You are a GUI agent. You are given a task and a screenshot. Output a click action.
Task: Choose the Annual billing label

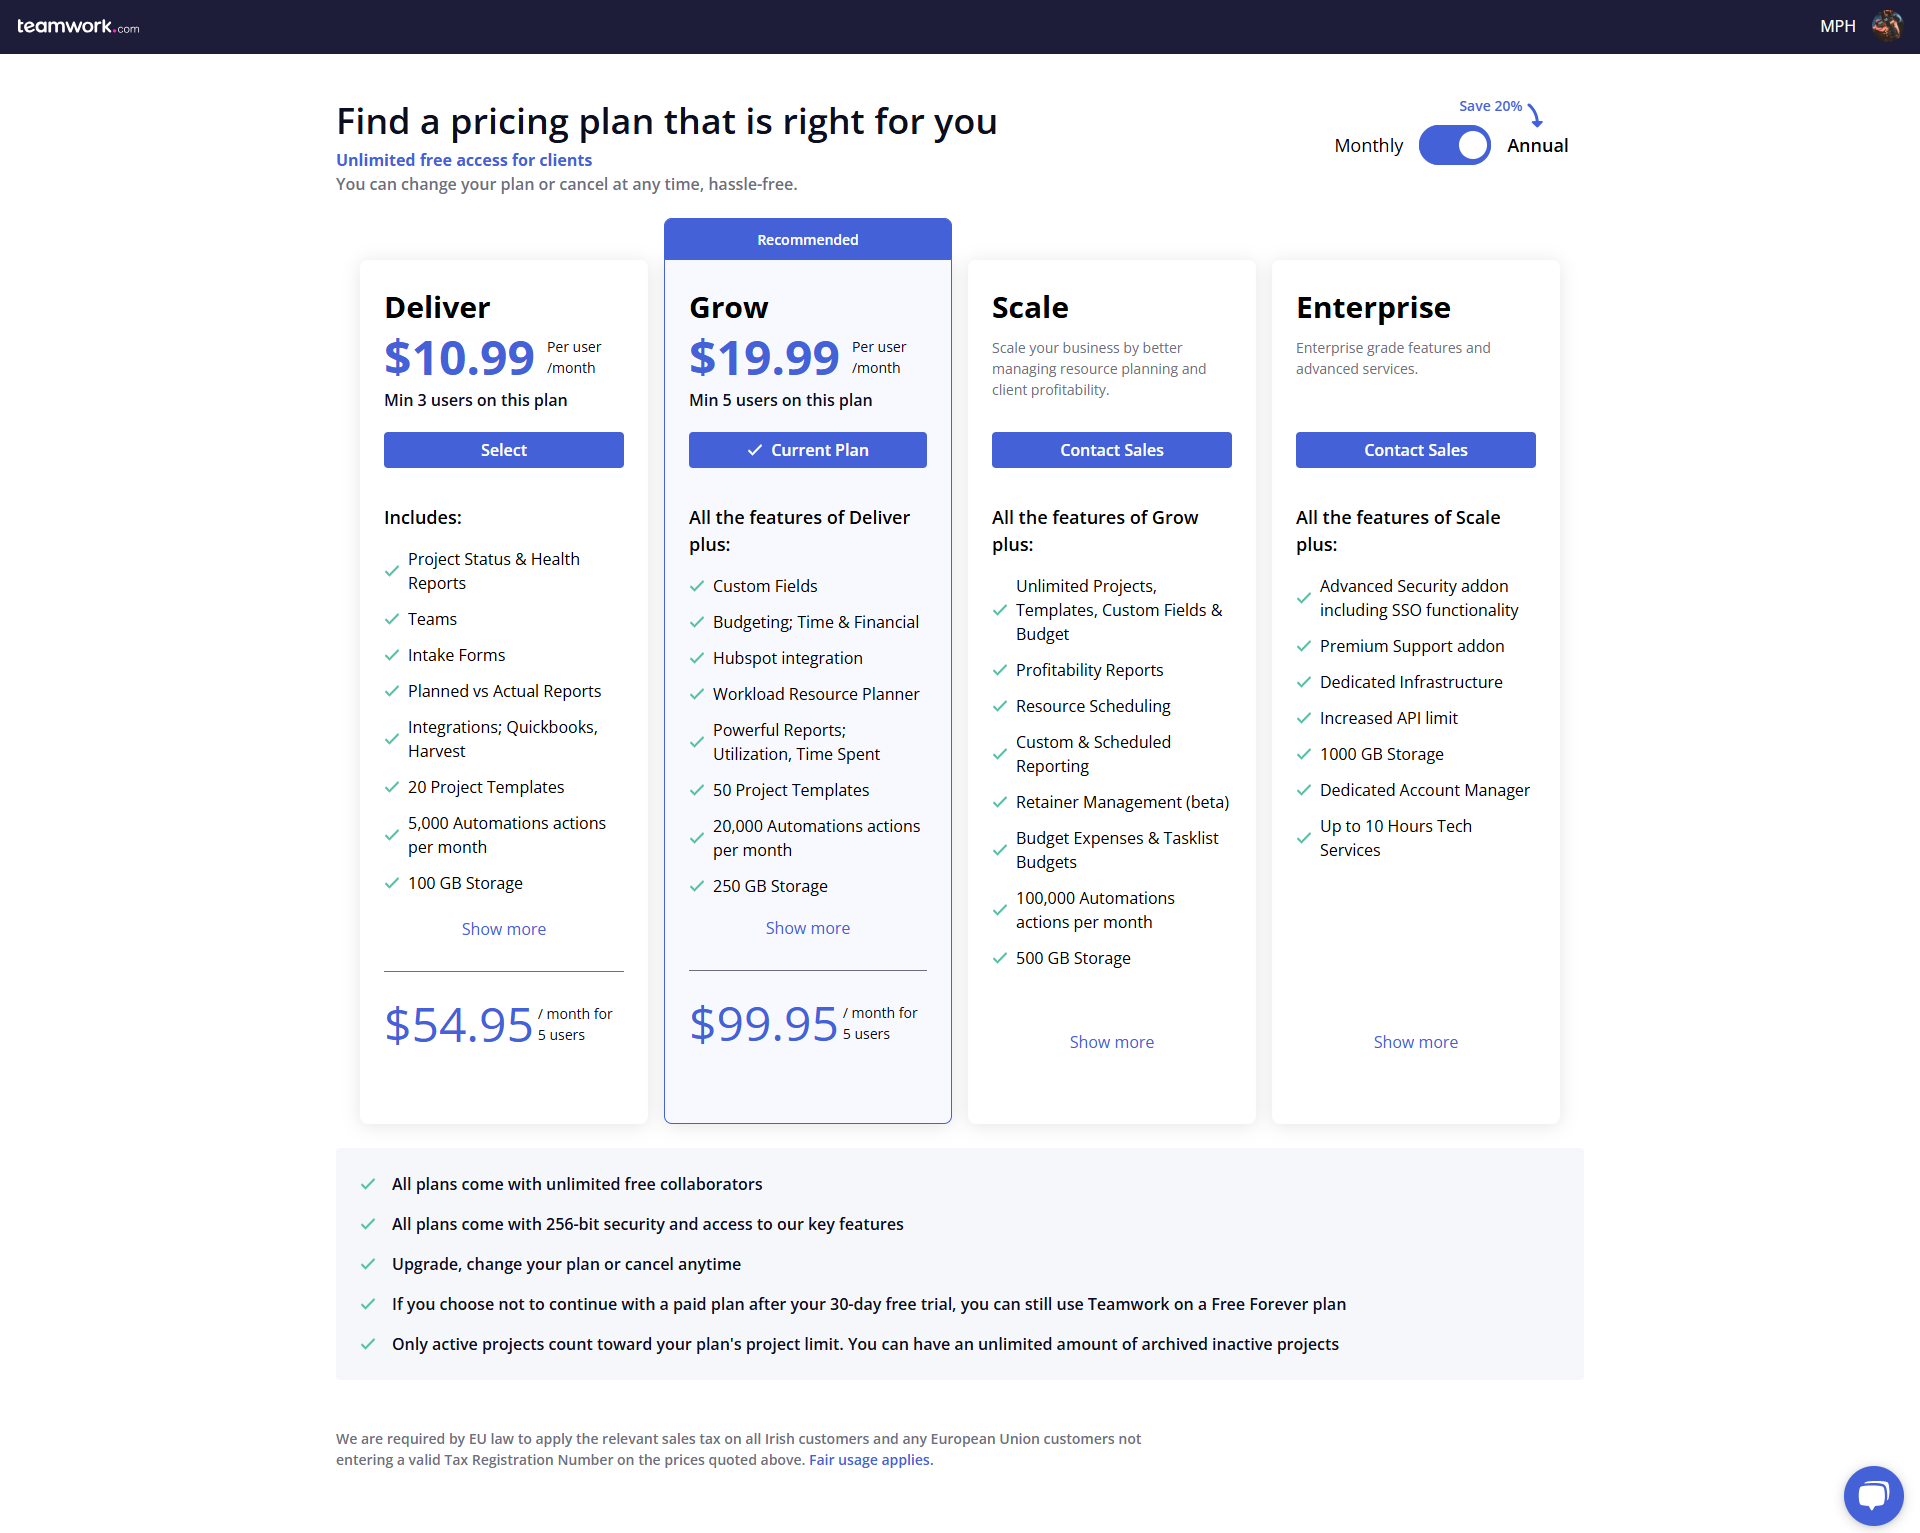1537,145
